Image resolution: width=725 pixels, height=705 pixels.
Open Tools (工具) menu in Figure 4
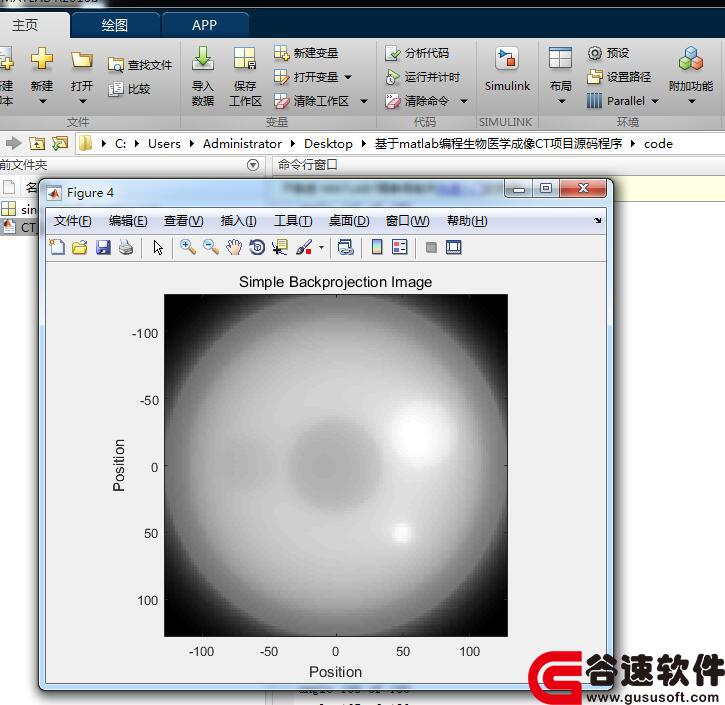click(293, 221)
